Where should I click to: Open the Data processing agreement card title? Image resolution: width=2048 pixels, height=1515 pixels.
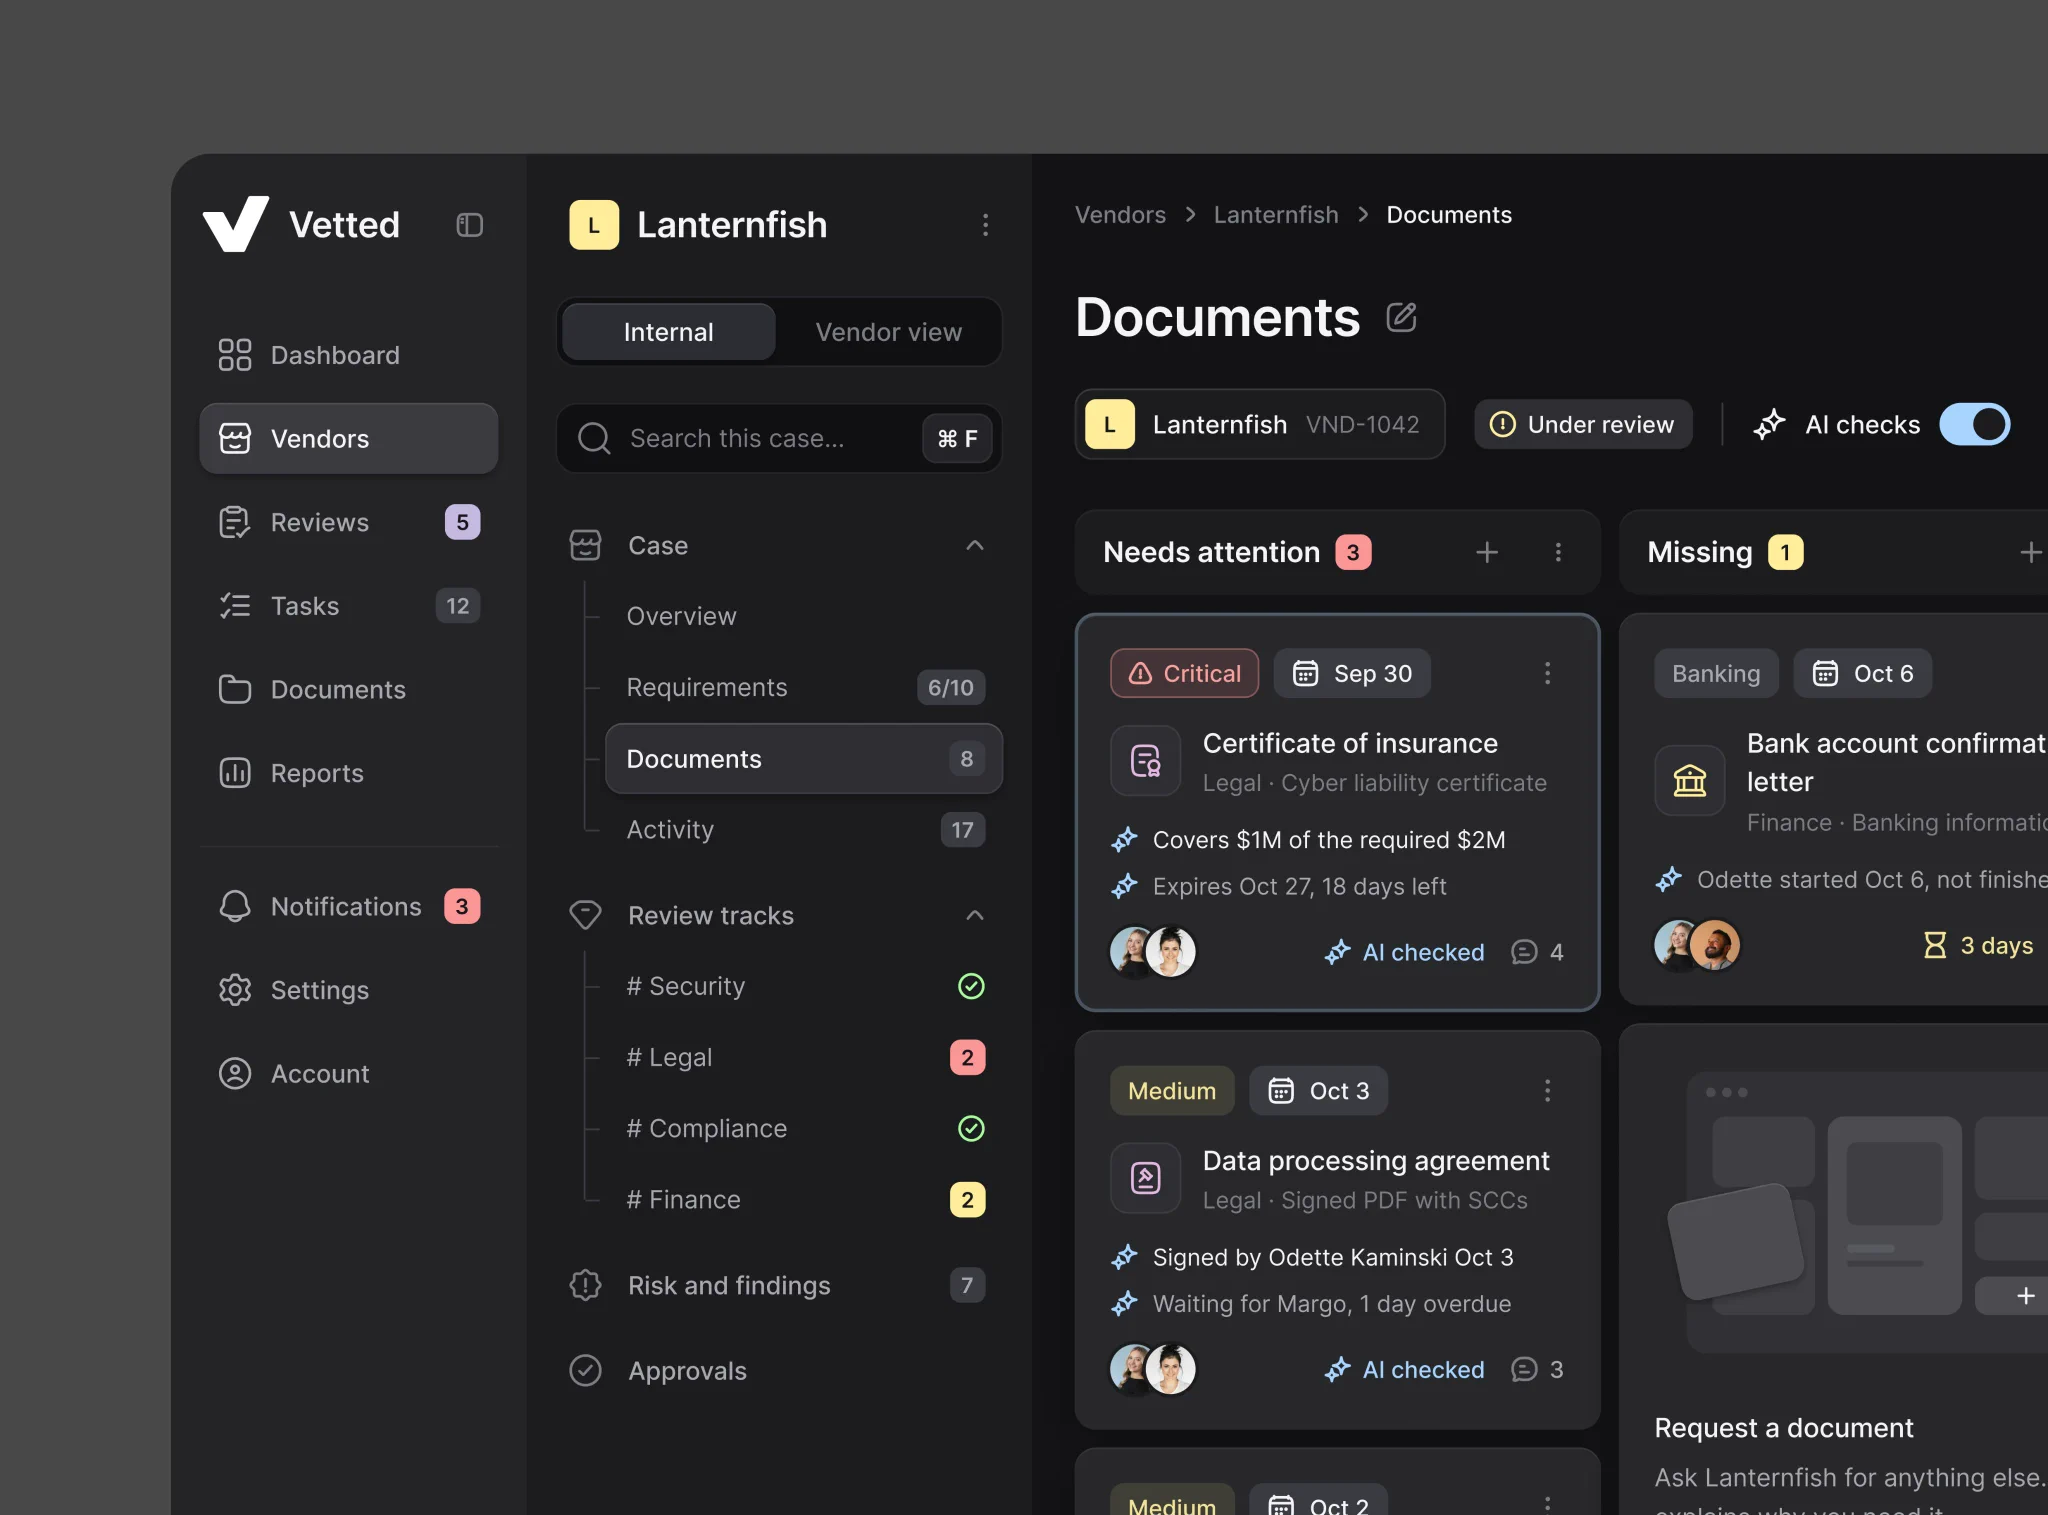click(x=1376, y=1160)
